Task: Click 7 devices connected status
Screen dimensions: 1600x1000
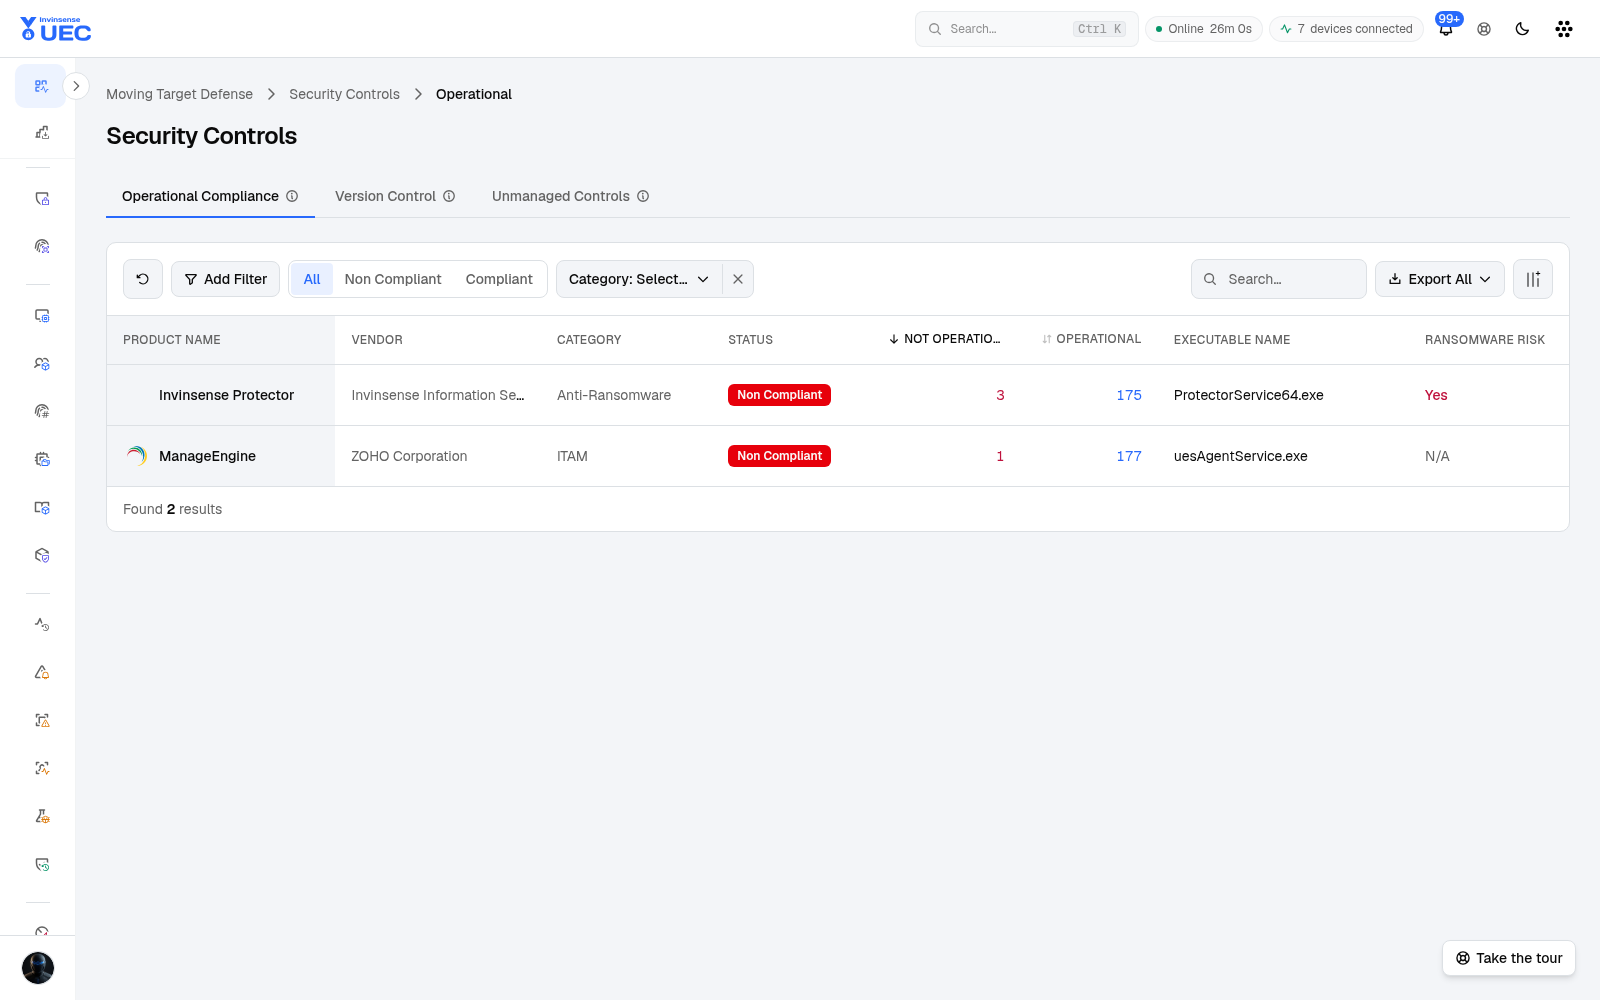Action: [1346, 29]
